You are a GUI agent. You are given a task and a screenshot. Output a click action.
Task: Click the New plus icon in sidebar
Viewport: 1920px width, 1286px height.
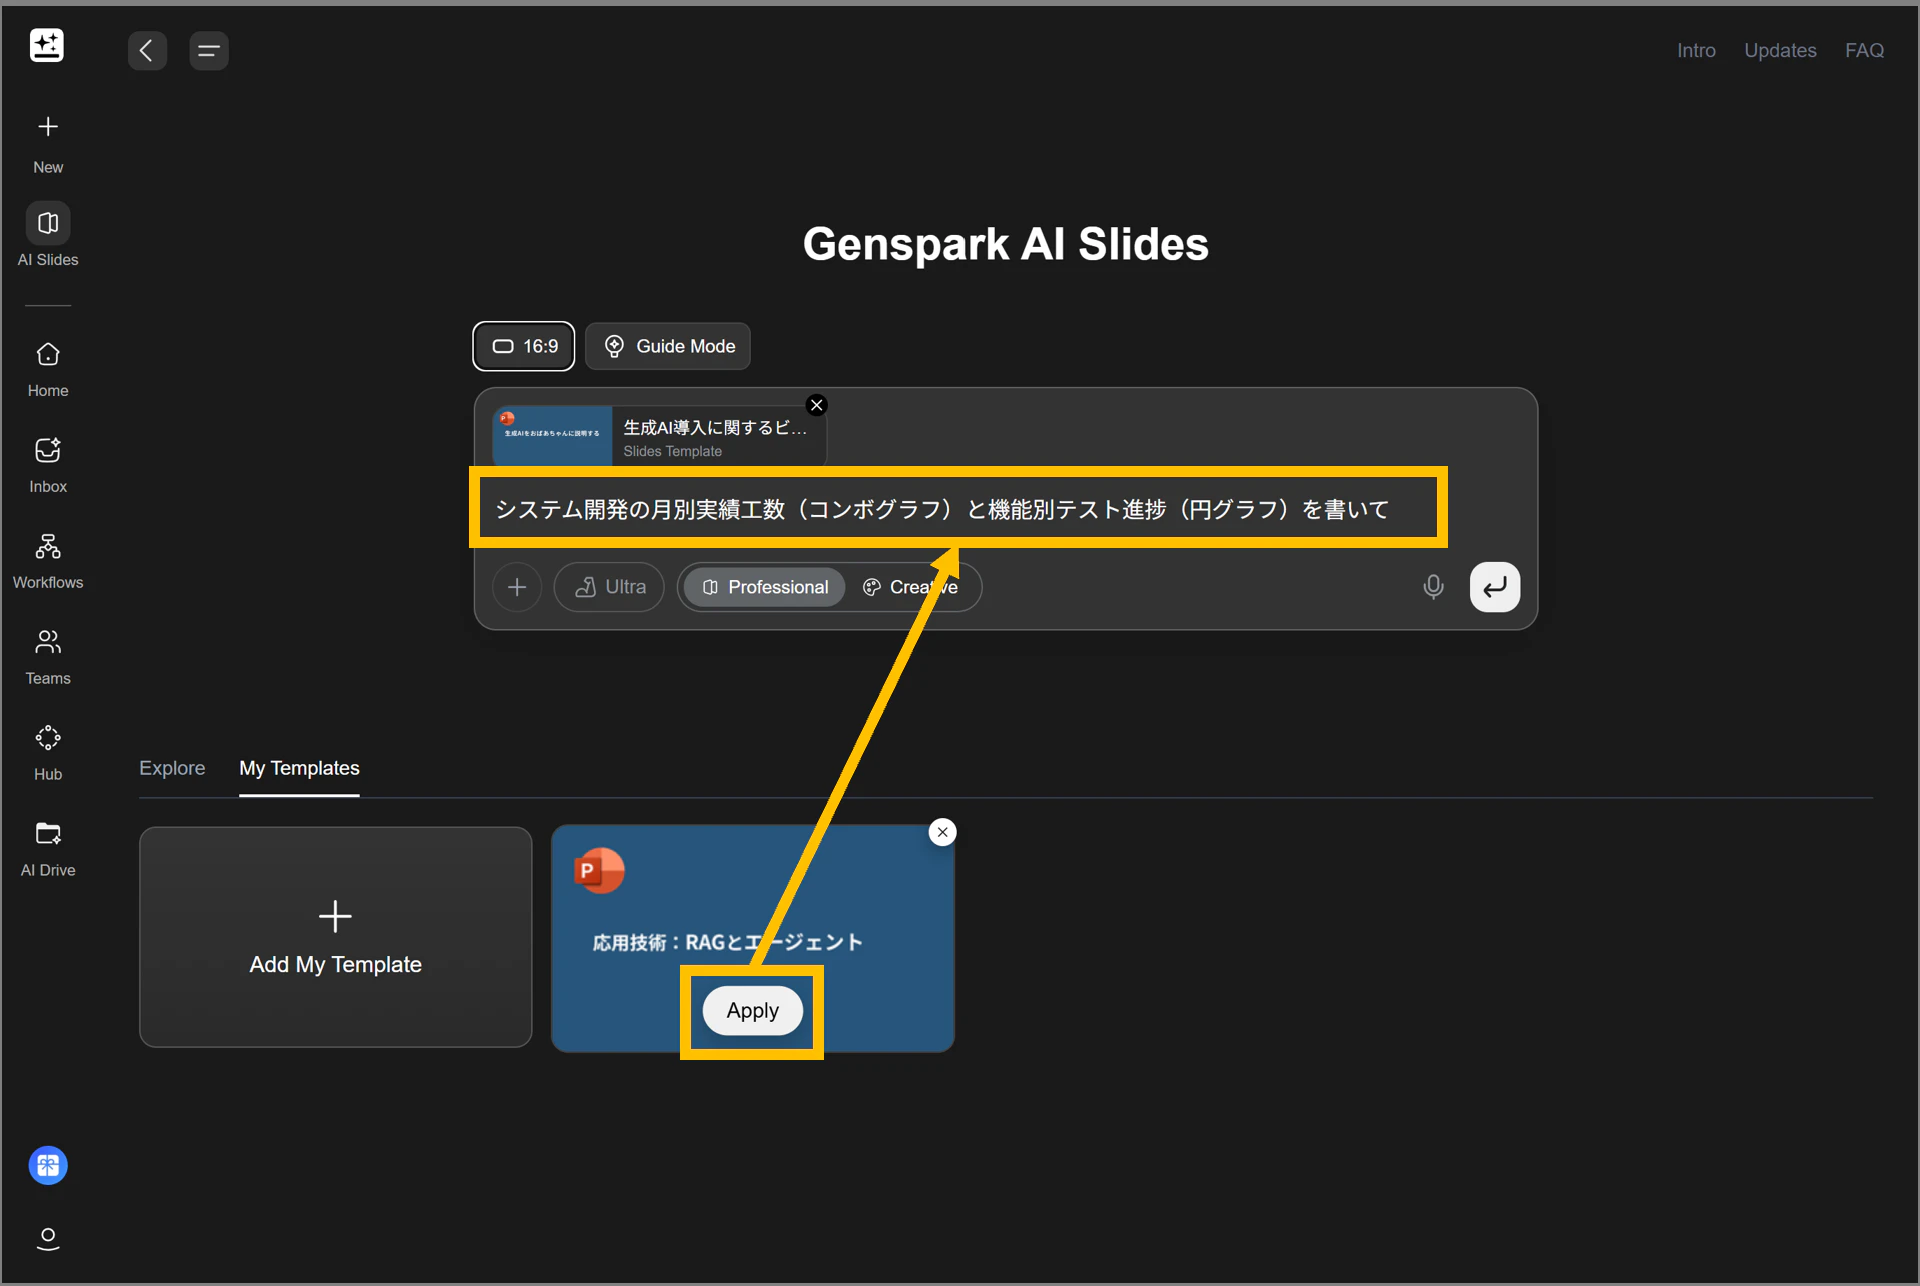point(48,127)
